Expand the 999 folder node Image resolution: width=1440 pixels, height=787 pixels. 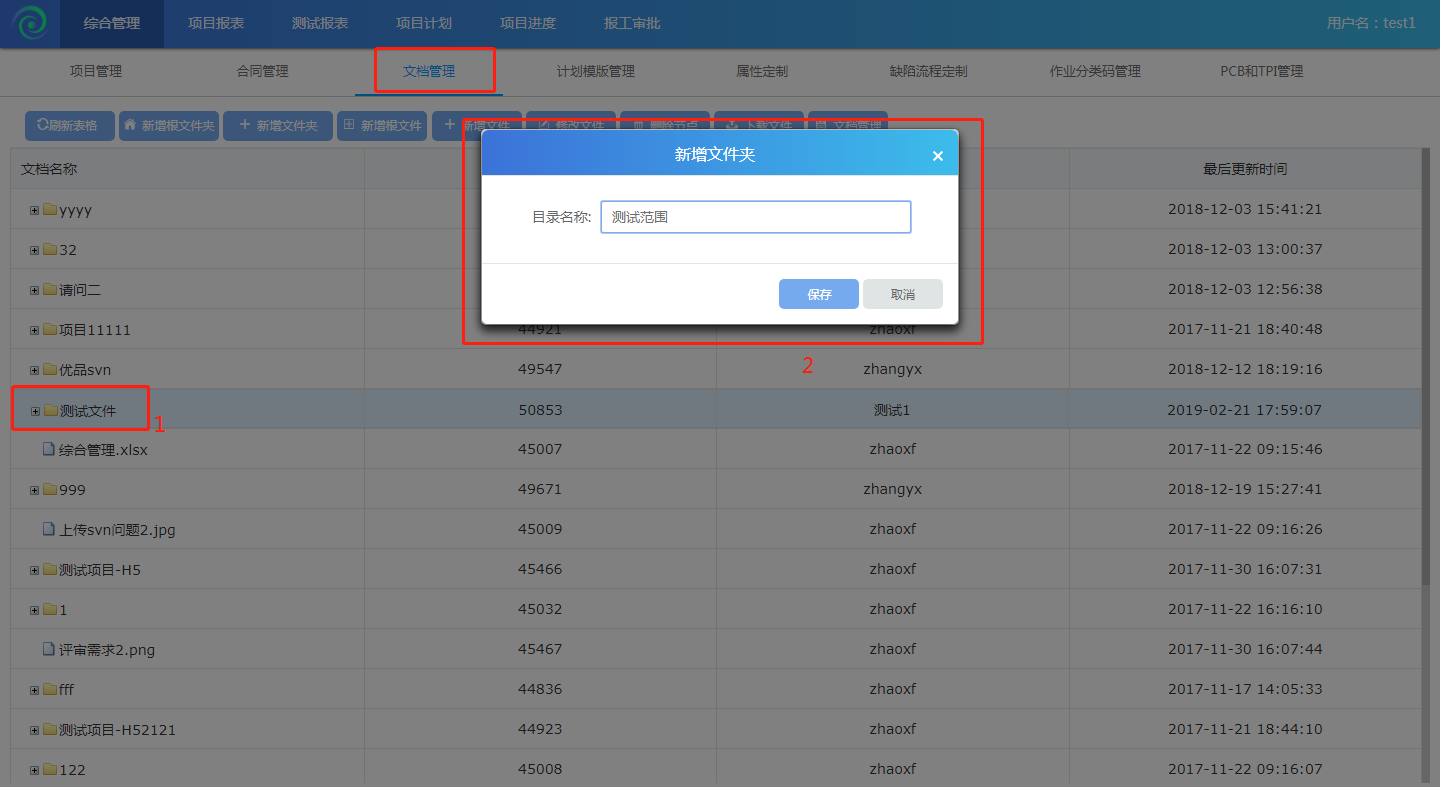tap(35, 490)
